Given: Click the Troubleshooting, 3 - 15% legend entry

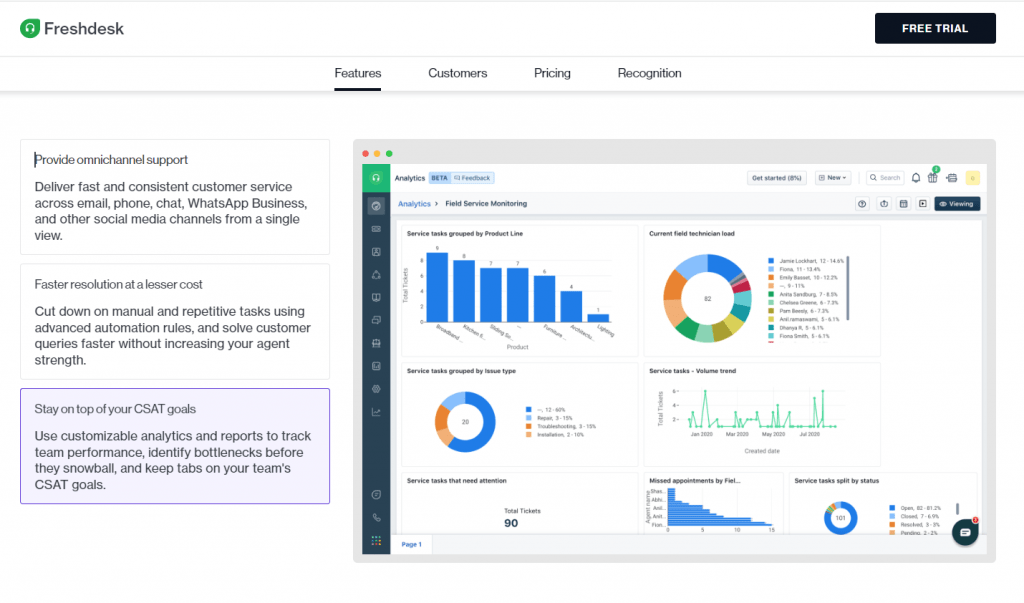Looking at the screenshot, I should pyautogui.click(x=561, y=426).
